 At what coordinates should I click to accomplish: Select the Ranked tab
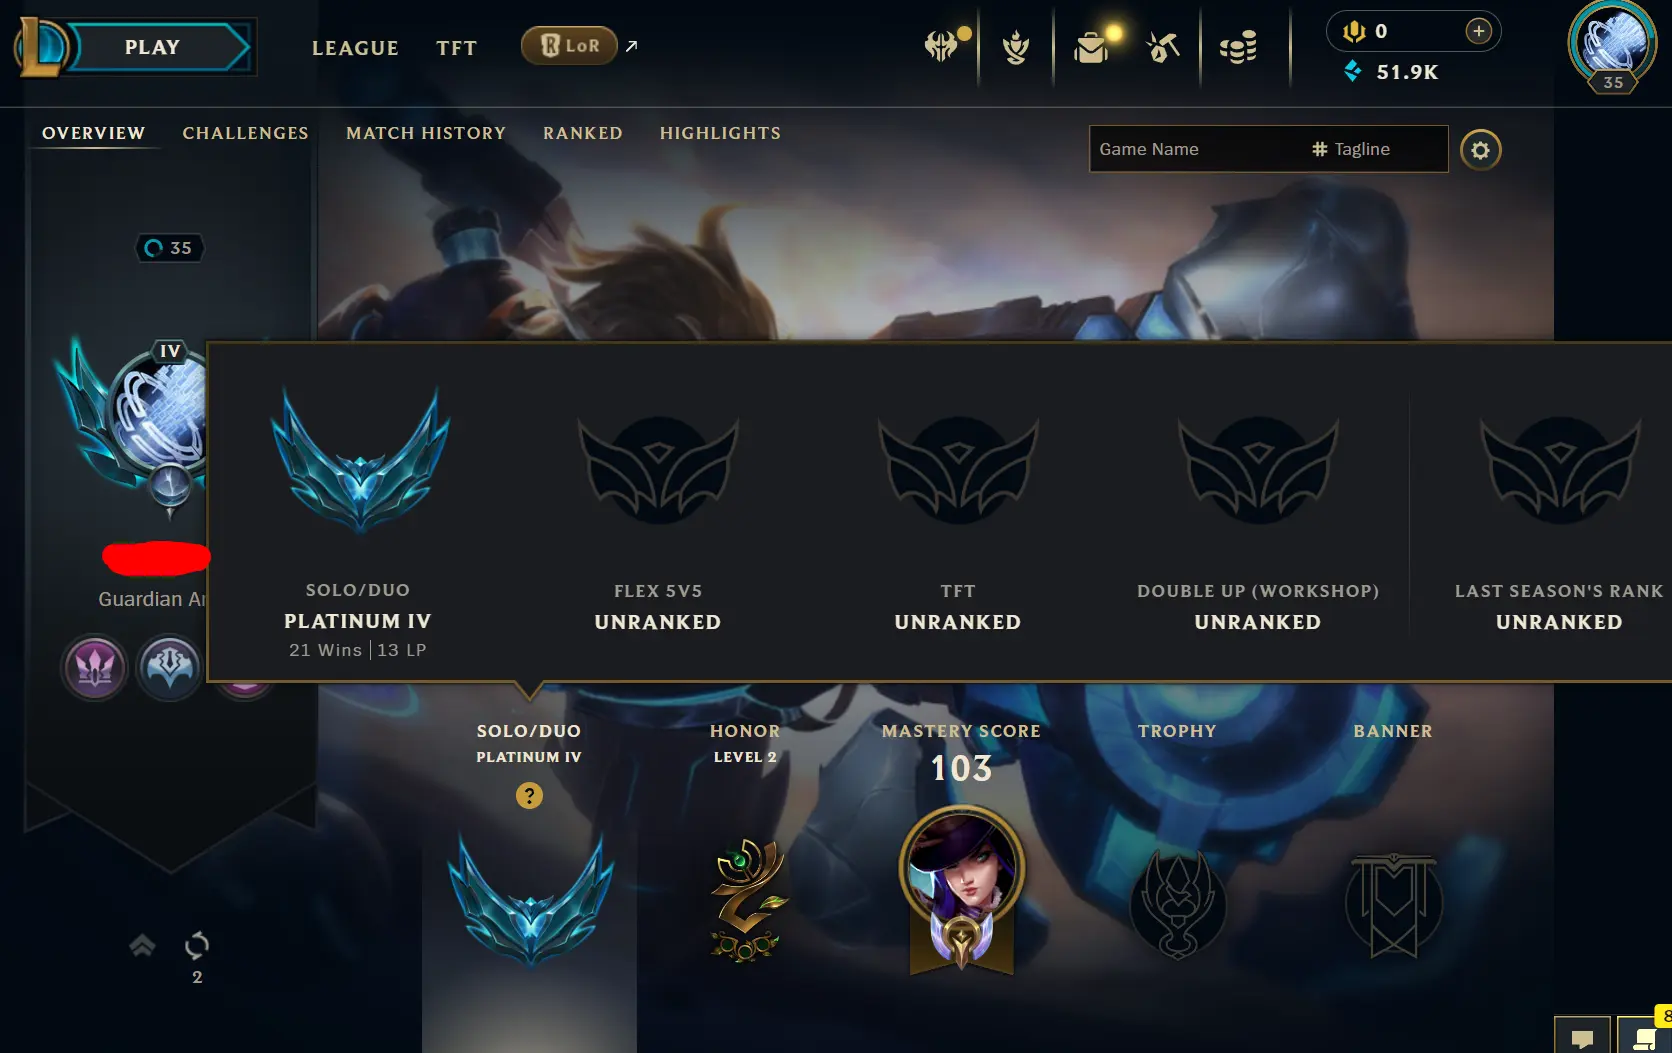tap(583, 133)
